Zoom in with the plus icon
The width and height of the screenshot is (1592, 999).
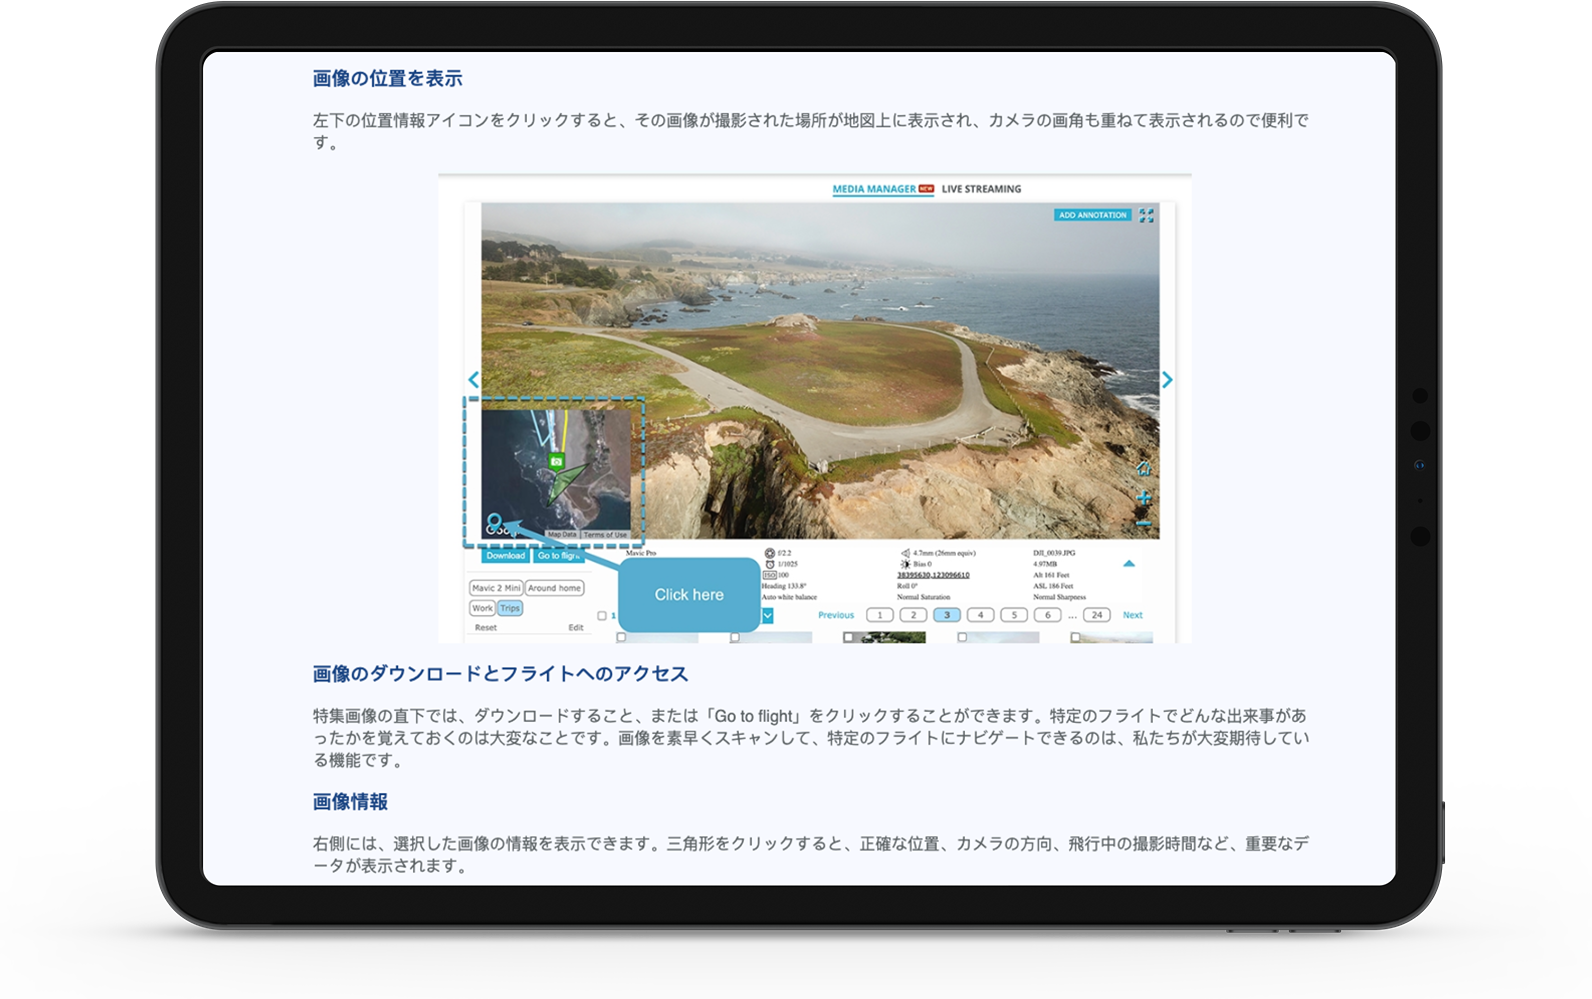click(1144, 497)
